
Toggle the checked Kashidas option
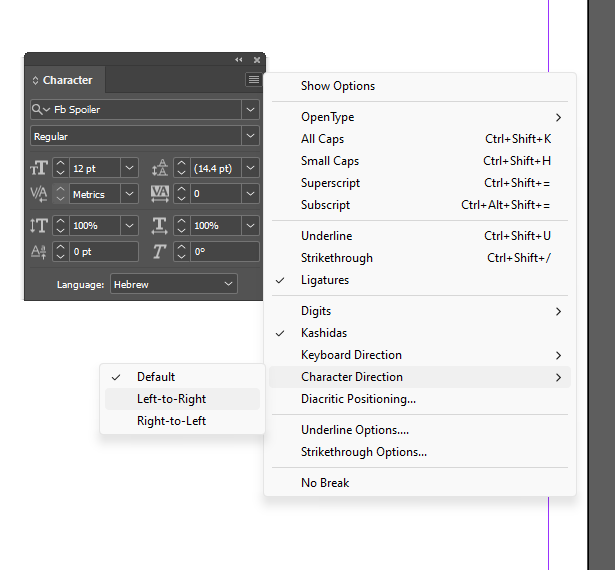point(324,333)
